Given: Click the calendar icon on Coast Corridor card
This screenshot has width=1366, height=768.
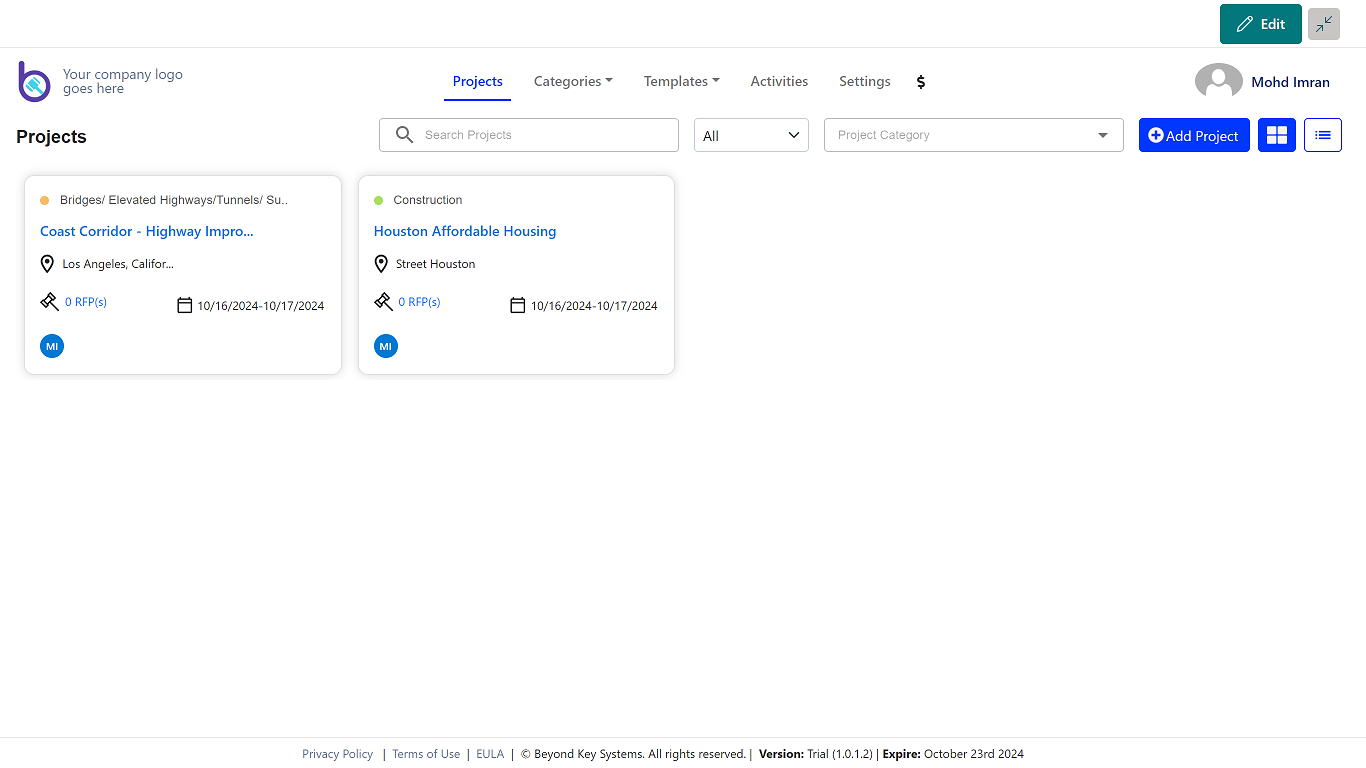Looking at the screenshot, I should (184, 305).
